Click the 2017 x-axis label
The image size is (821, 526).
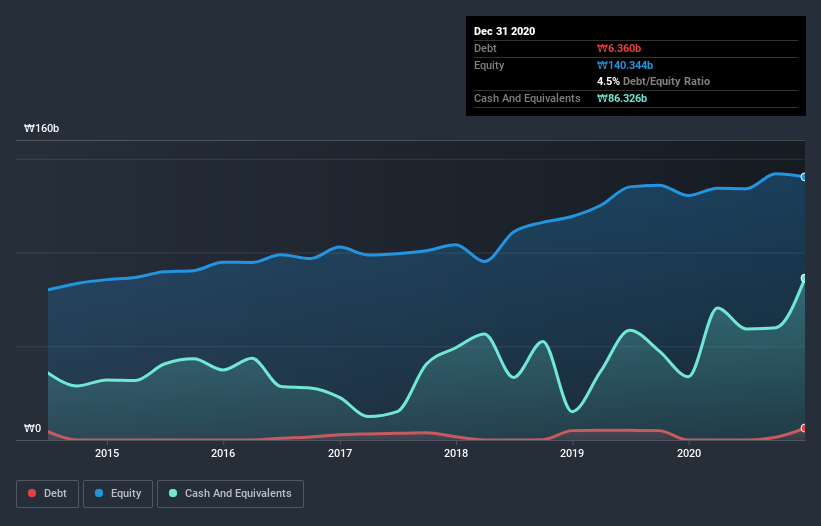tap(340, 453)
